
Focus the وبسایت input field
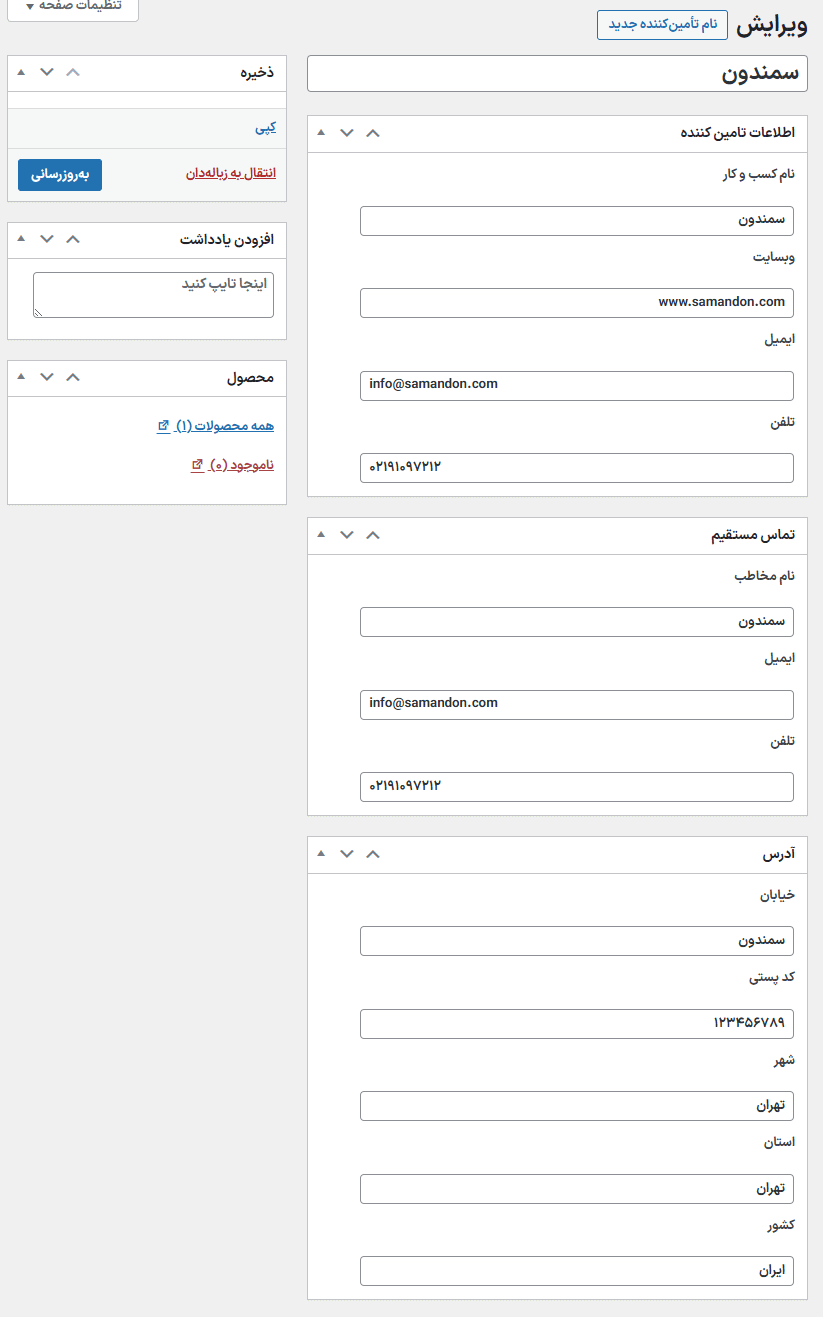coord(576,302)
